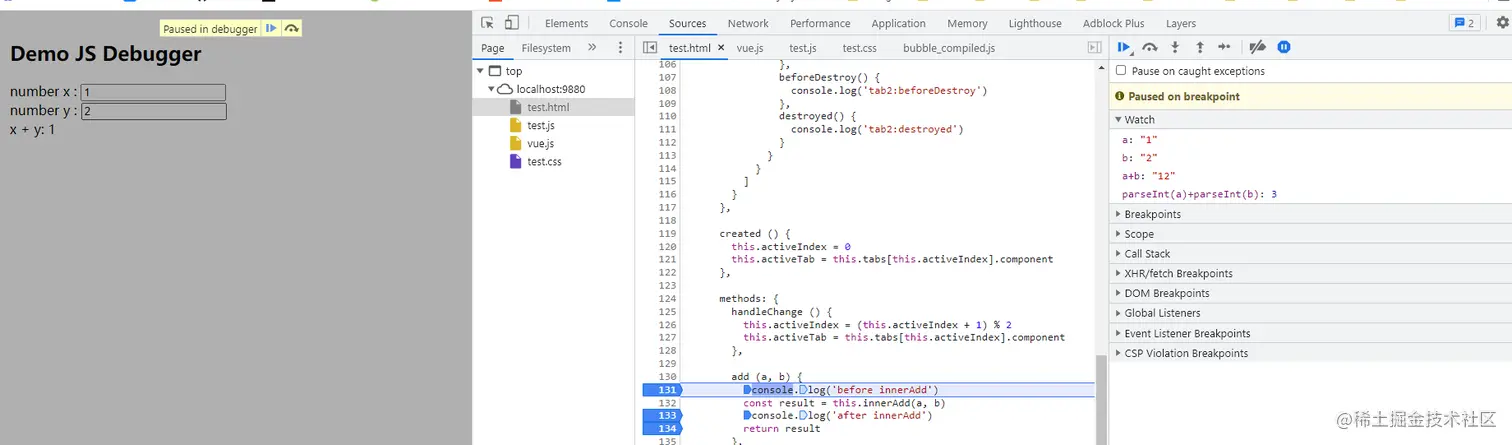Viewport: 1512px width, 445px height.
Task: Resume from the page overlay play button
Action: click(x=271, y=29)
